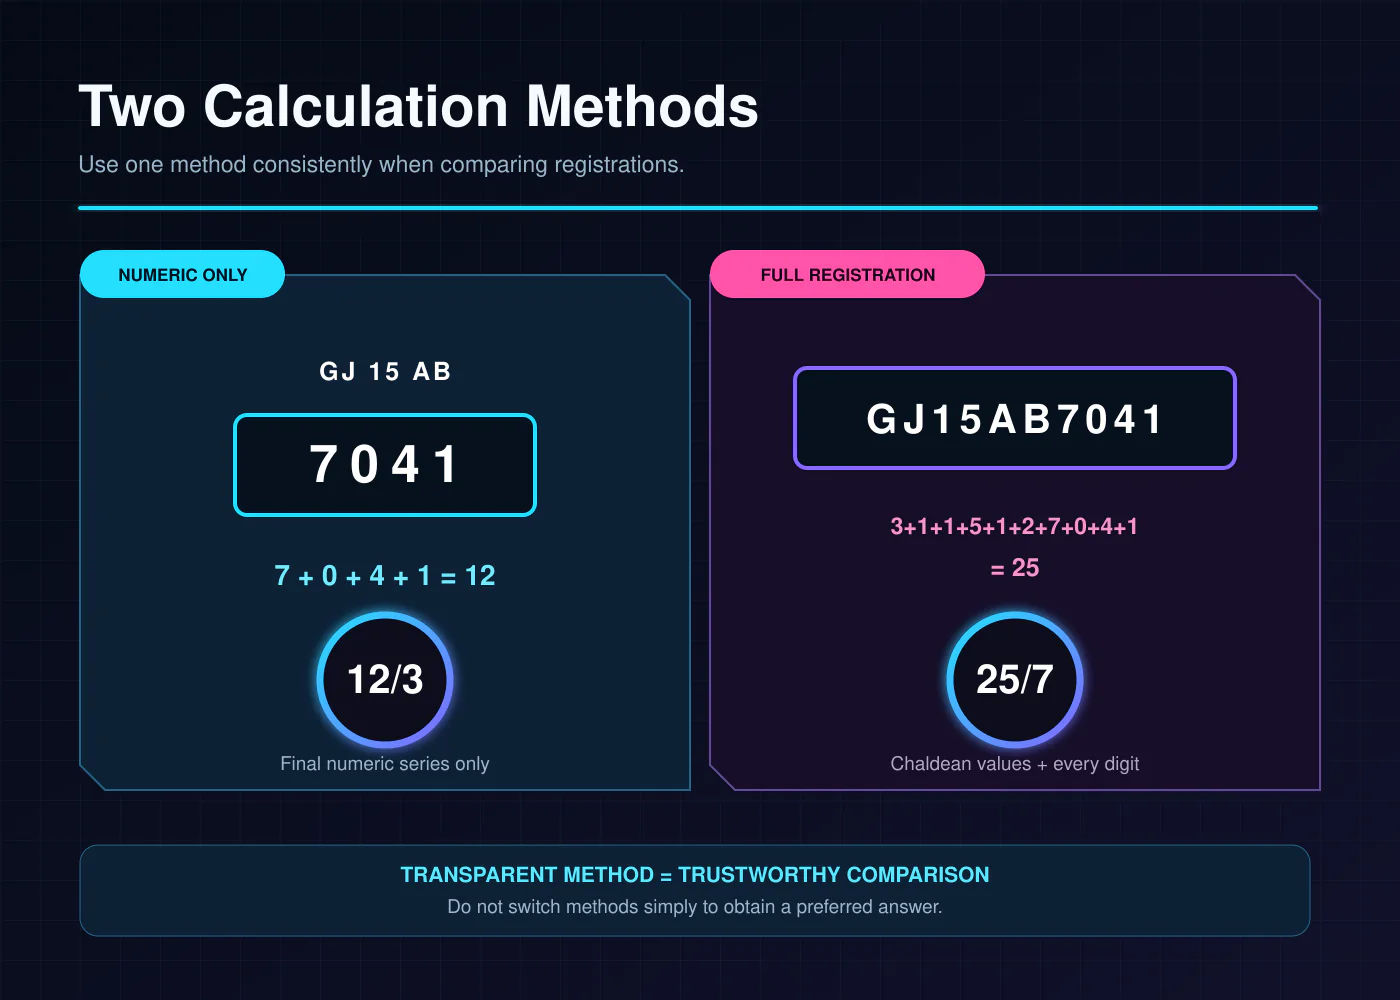
Task: Click the 7 + 0 + 4 + 1 = 12 formula
Action: coord(385,576)
